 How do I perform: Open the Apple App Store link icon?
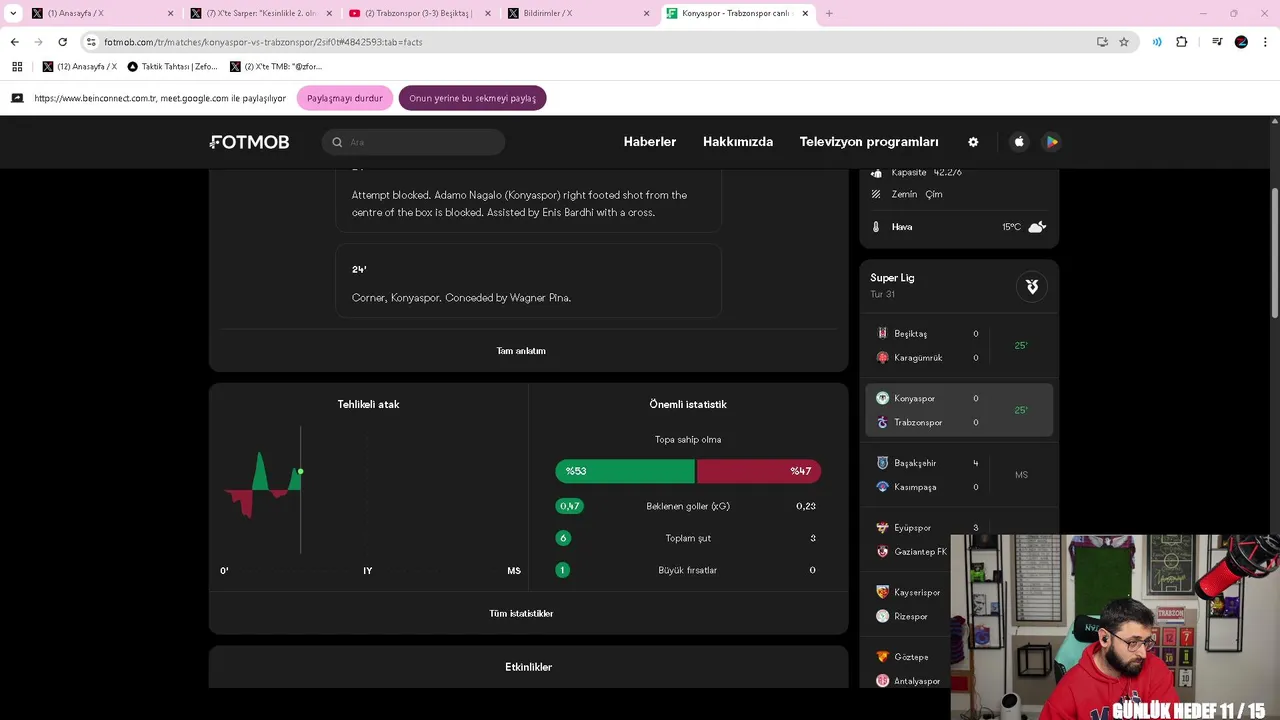point(1019,142)
